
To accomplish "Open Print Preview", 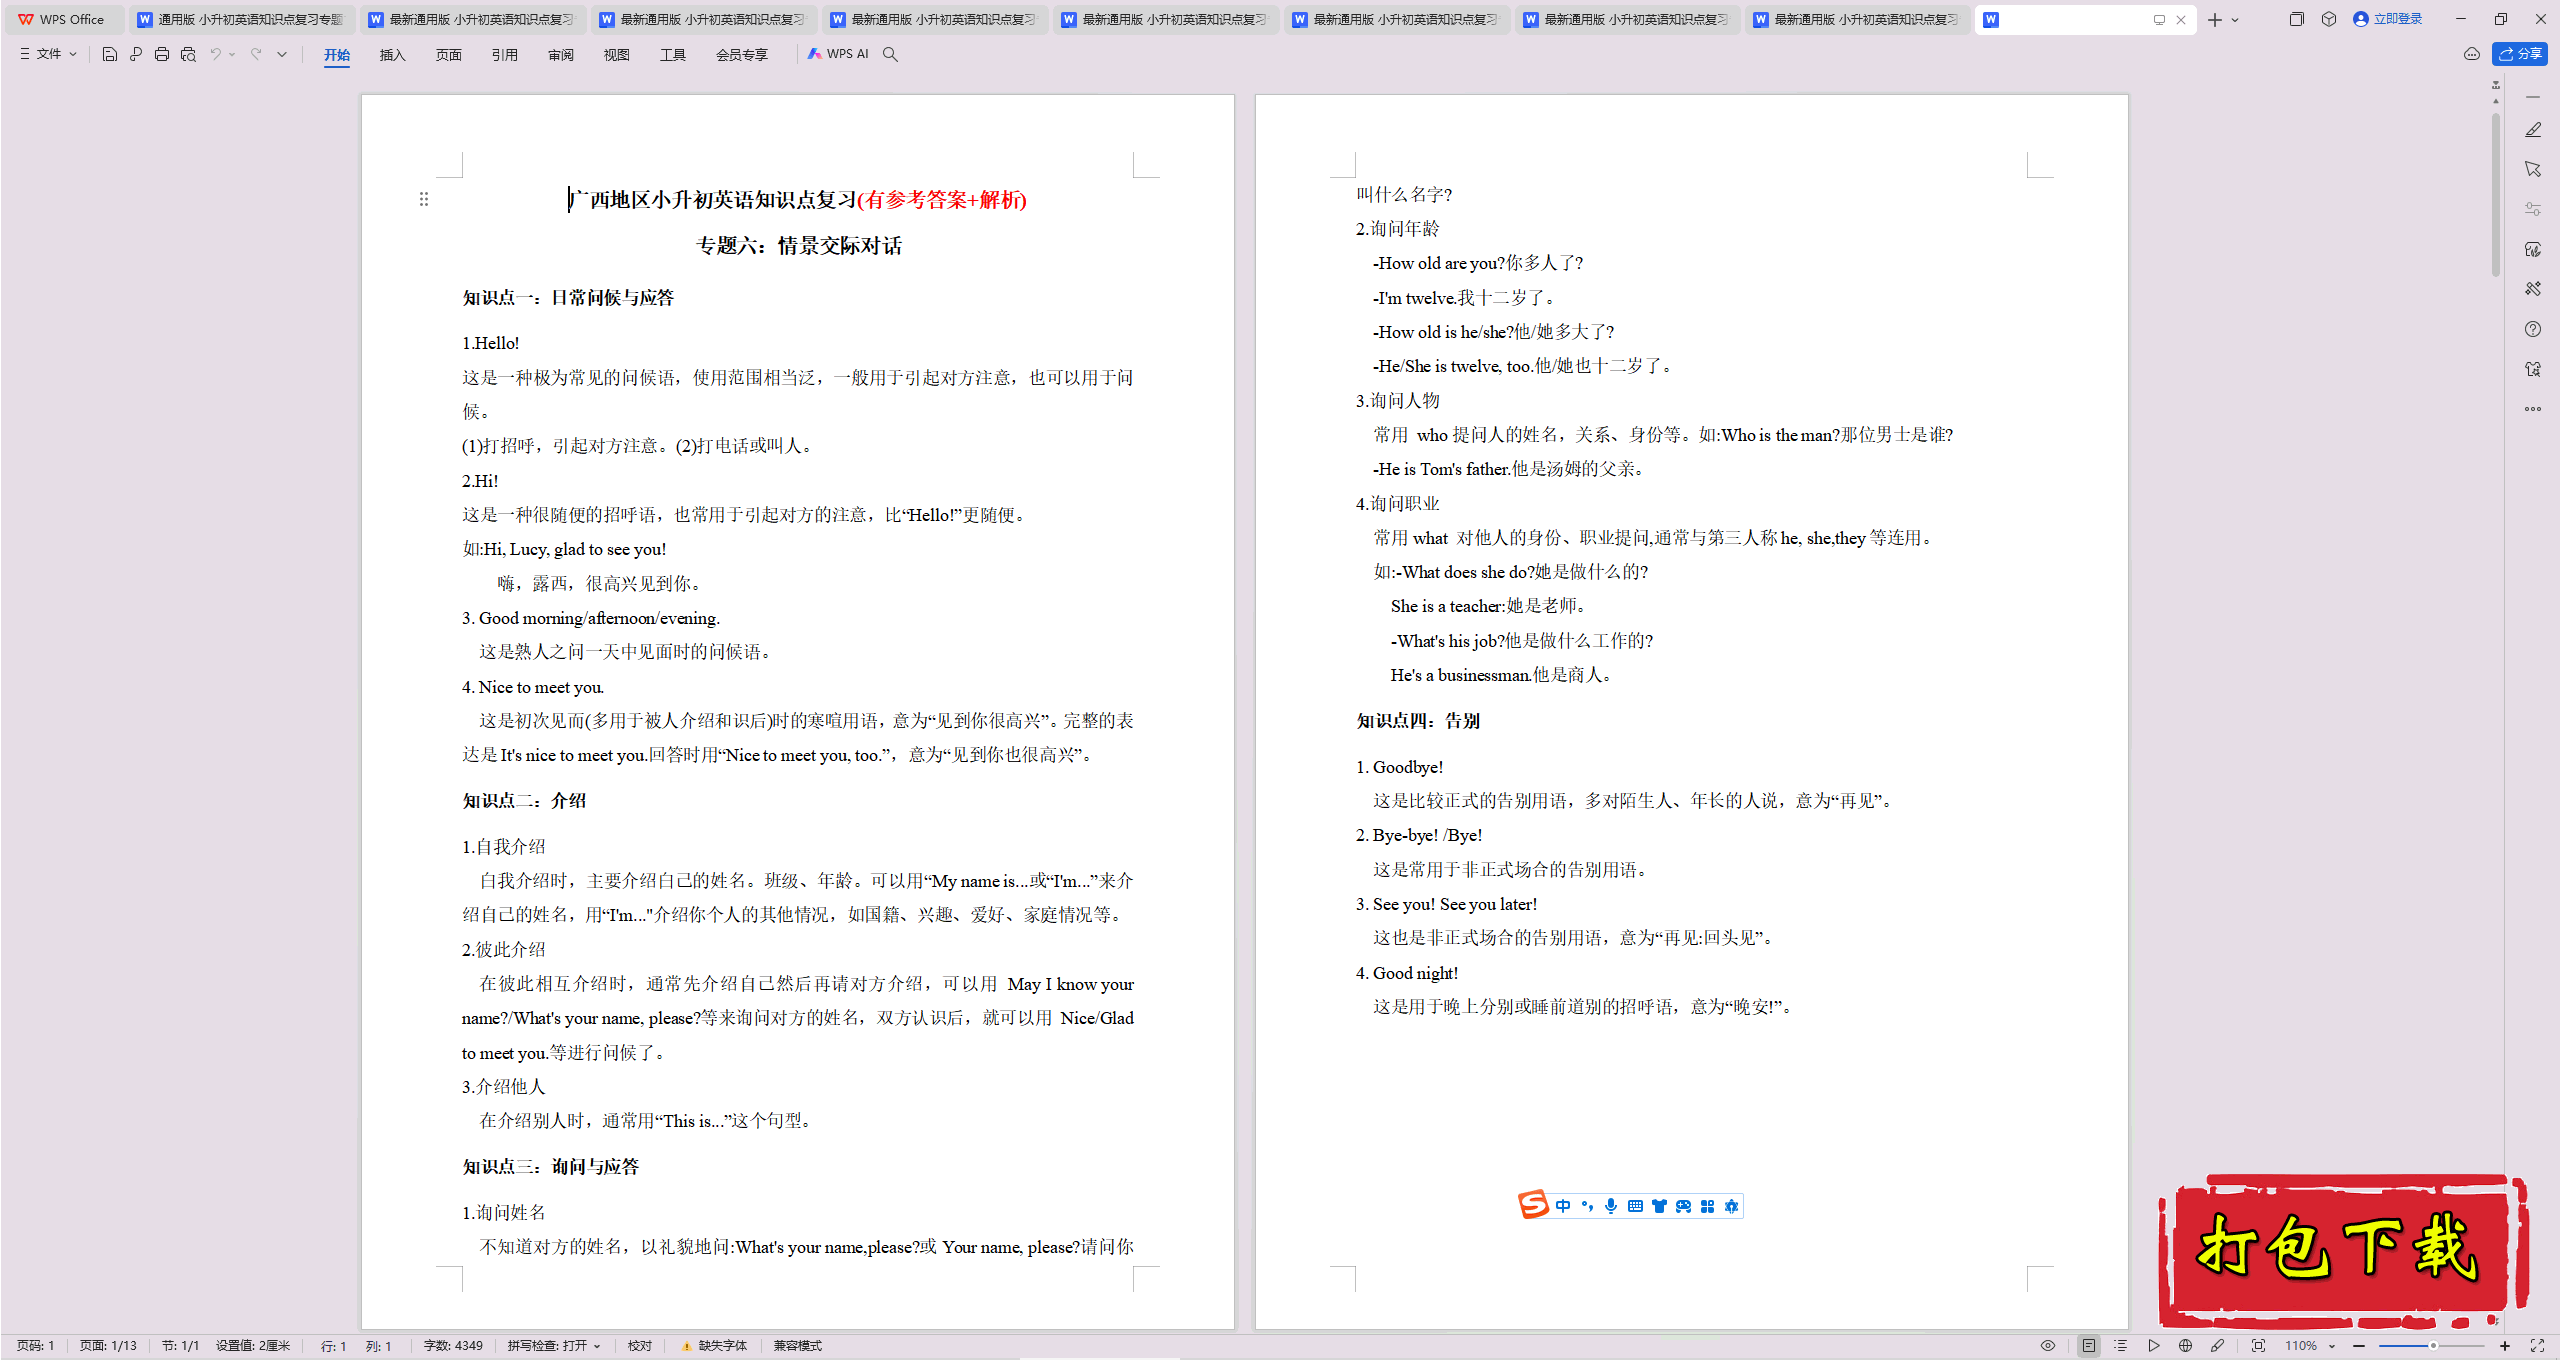I will pyautogui.click(x=188, y=54).
